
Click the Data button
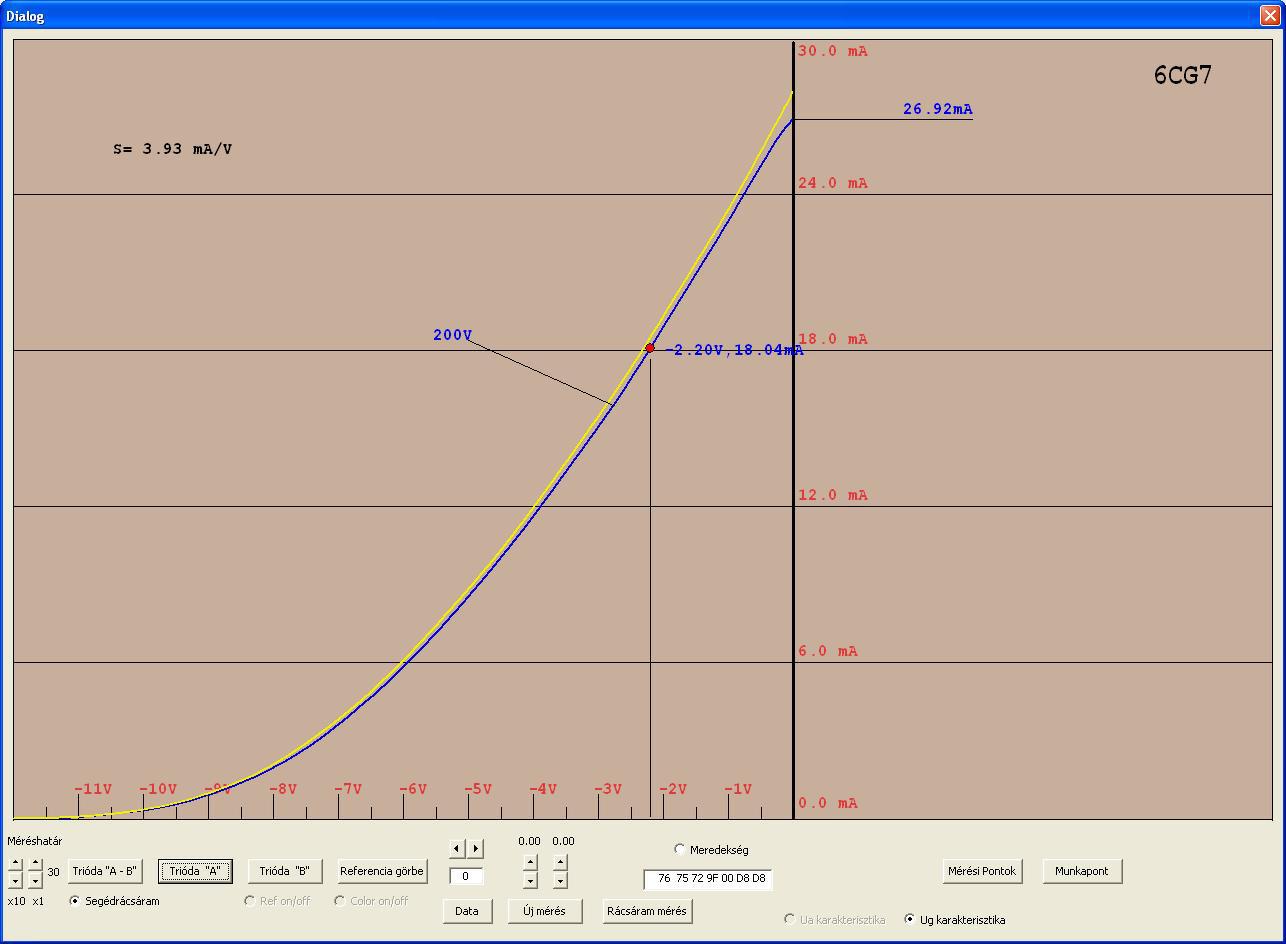467,911
